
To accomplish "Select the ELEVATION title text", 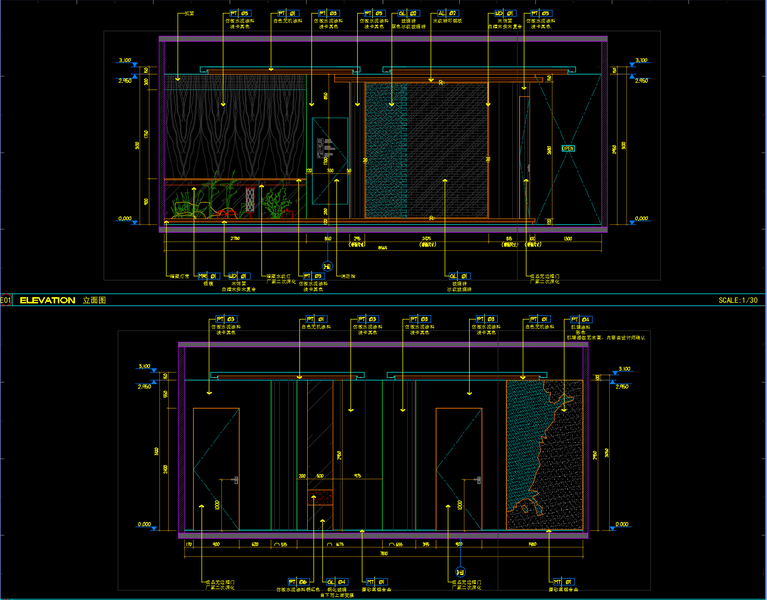I will [x=47, y=300].
